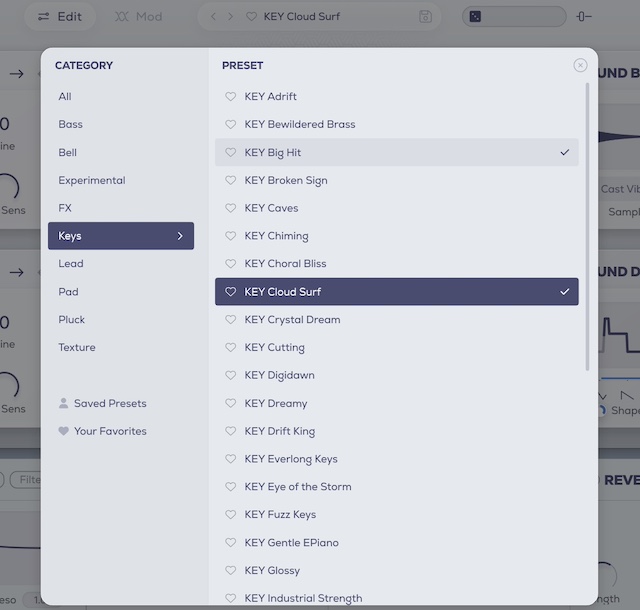Load the KEY Eye of the Storm preset
This screenshot has width=640, height=610.
coord(297,487)
